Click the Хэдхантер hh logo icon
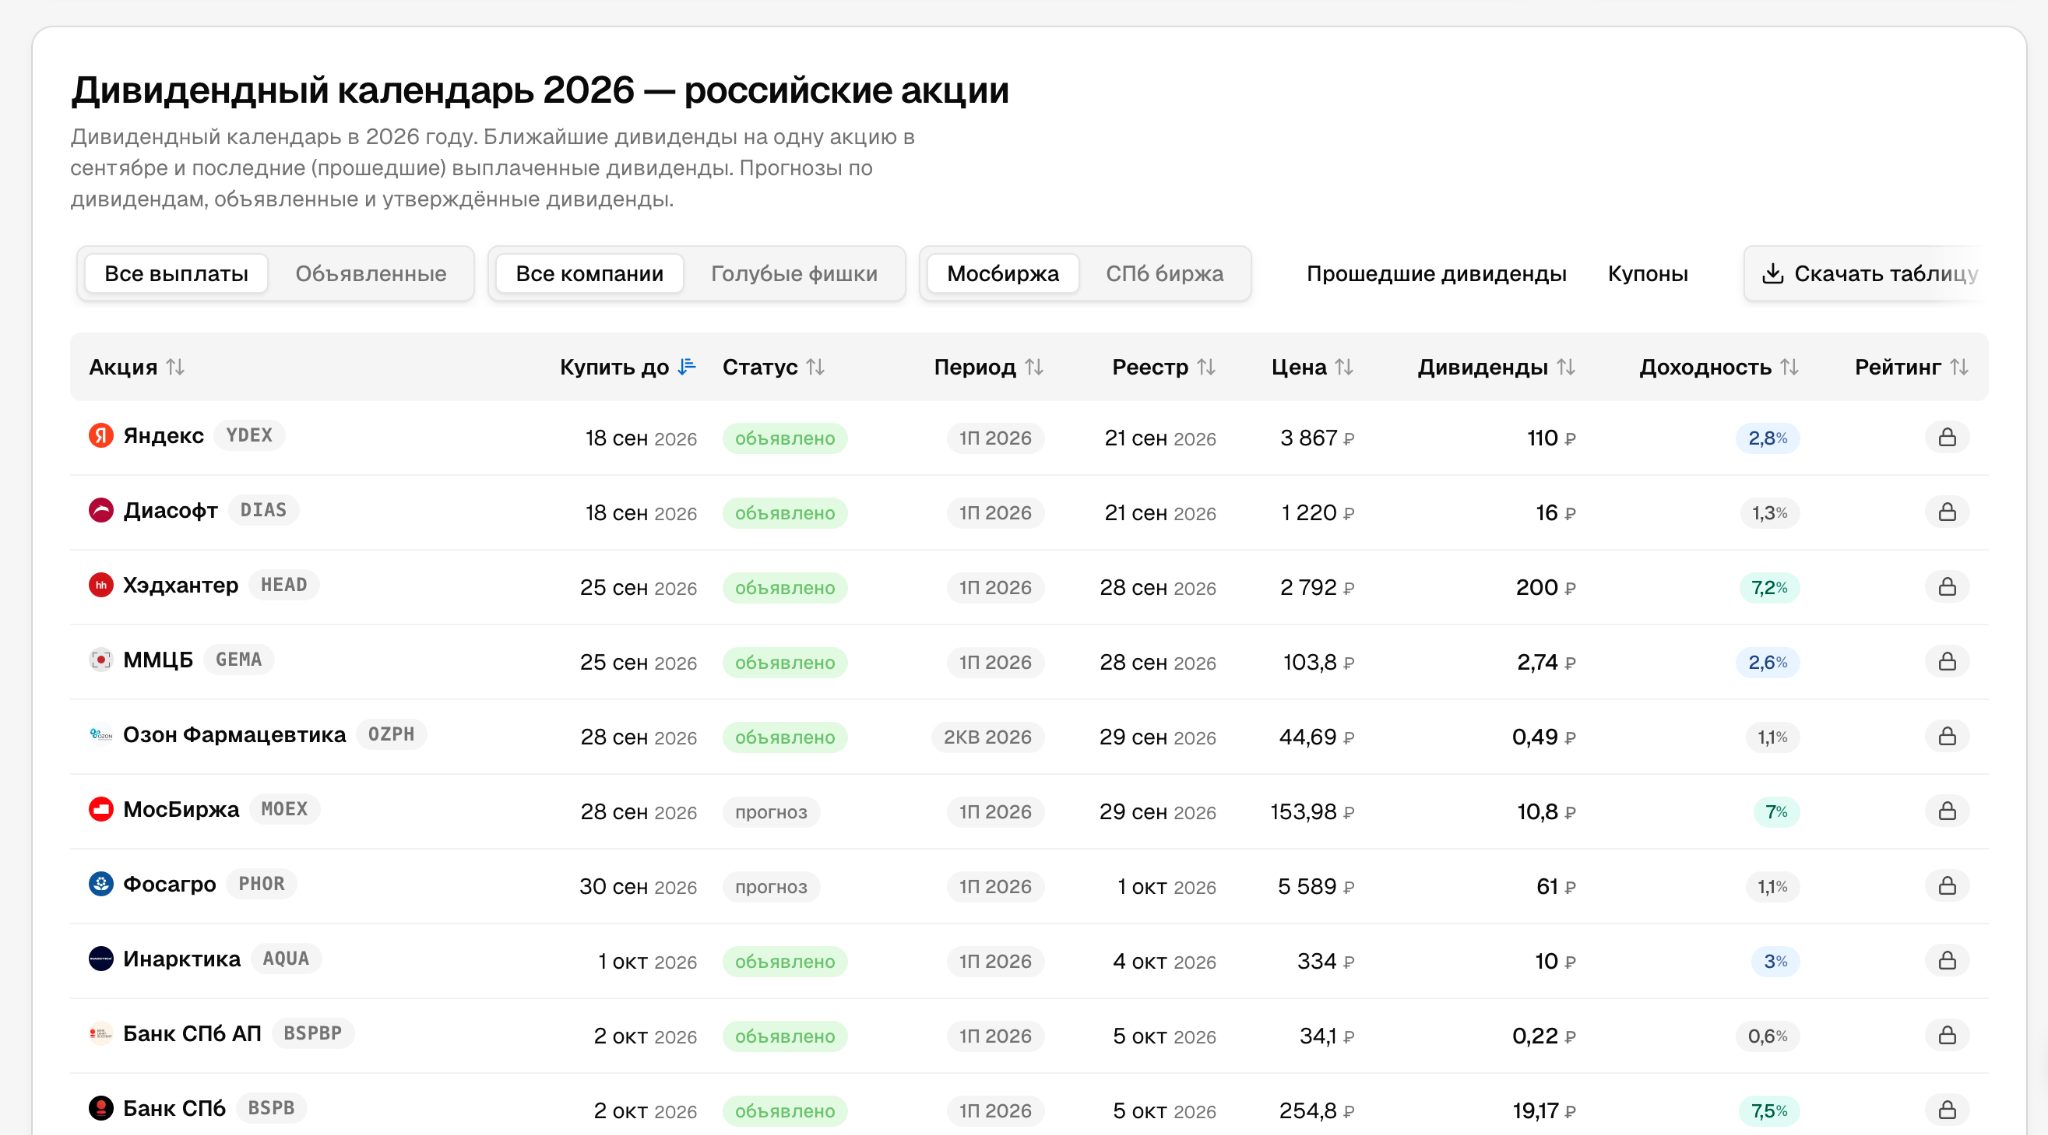 tap(101, 585)
